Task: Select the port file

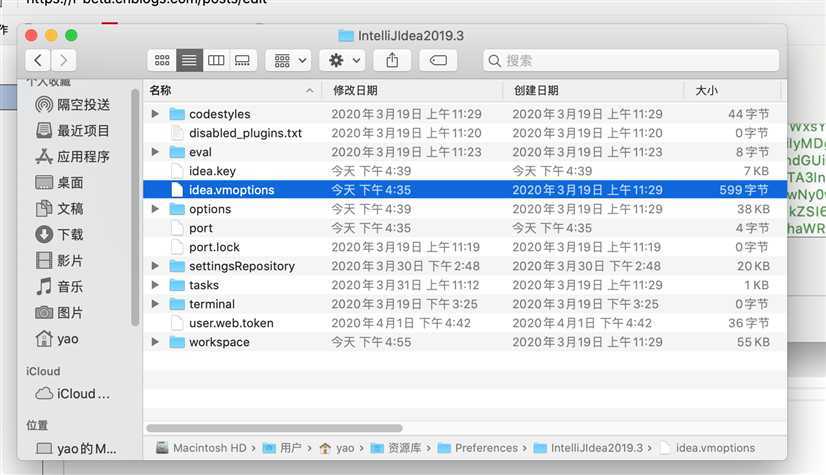Action: 465,228
